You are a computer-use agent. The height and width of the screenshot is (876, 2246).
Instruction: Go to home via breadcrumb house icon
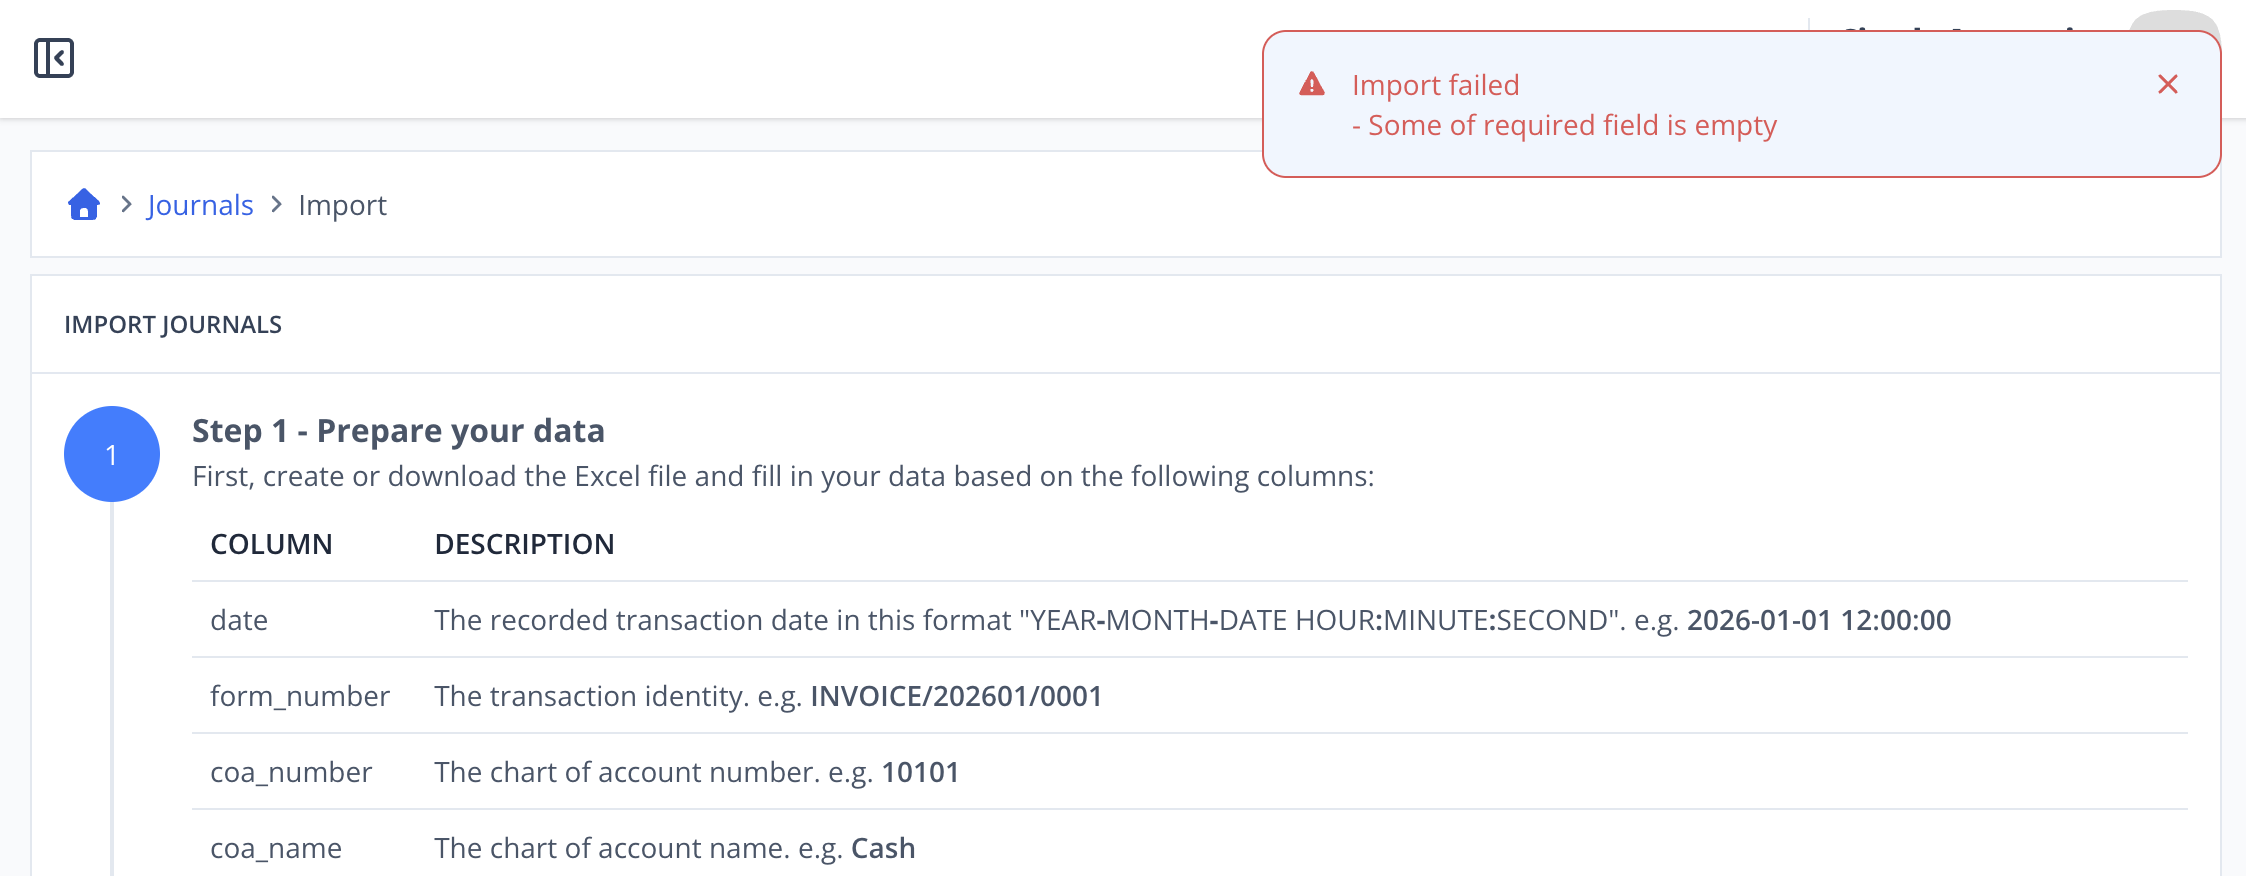click(x=84, y=204)
